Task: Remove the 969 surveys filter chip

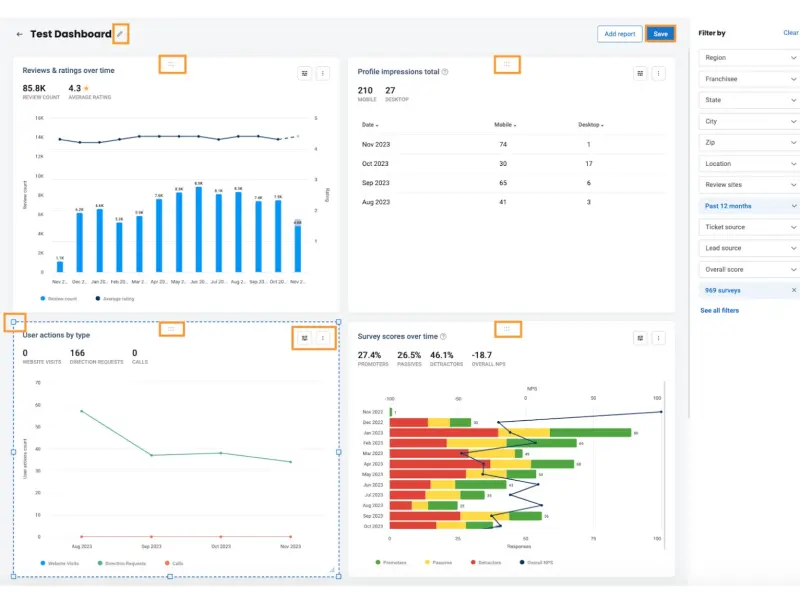Action: 794,290
